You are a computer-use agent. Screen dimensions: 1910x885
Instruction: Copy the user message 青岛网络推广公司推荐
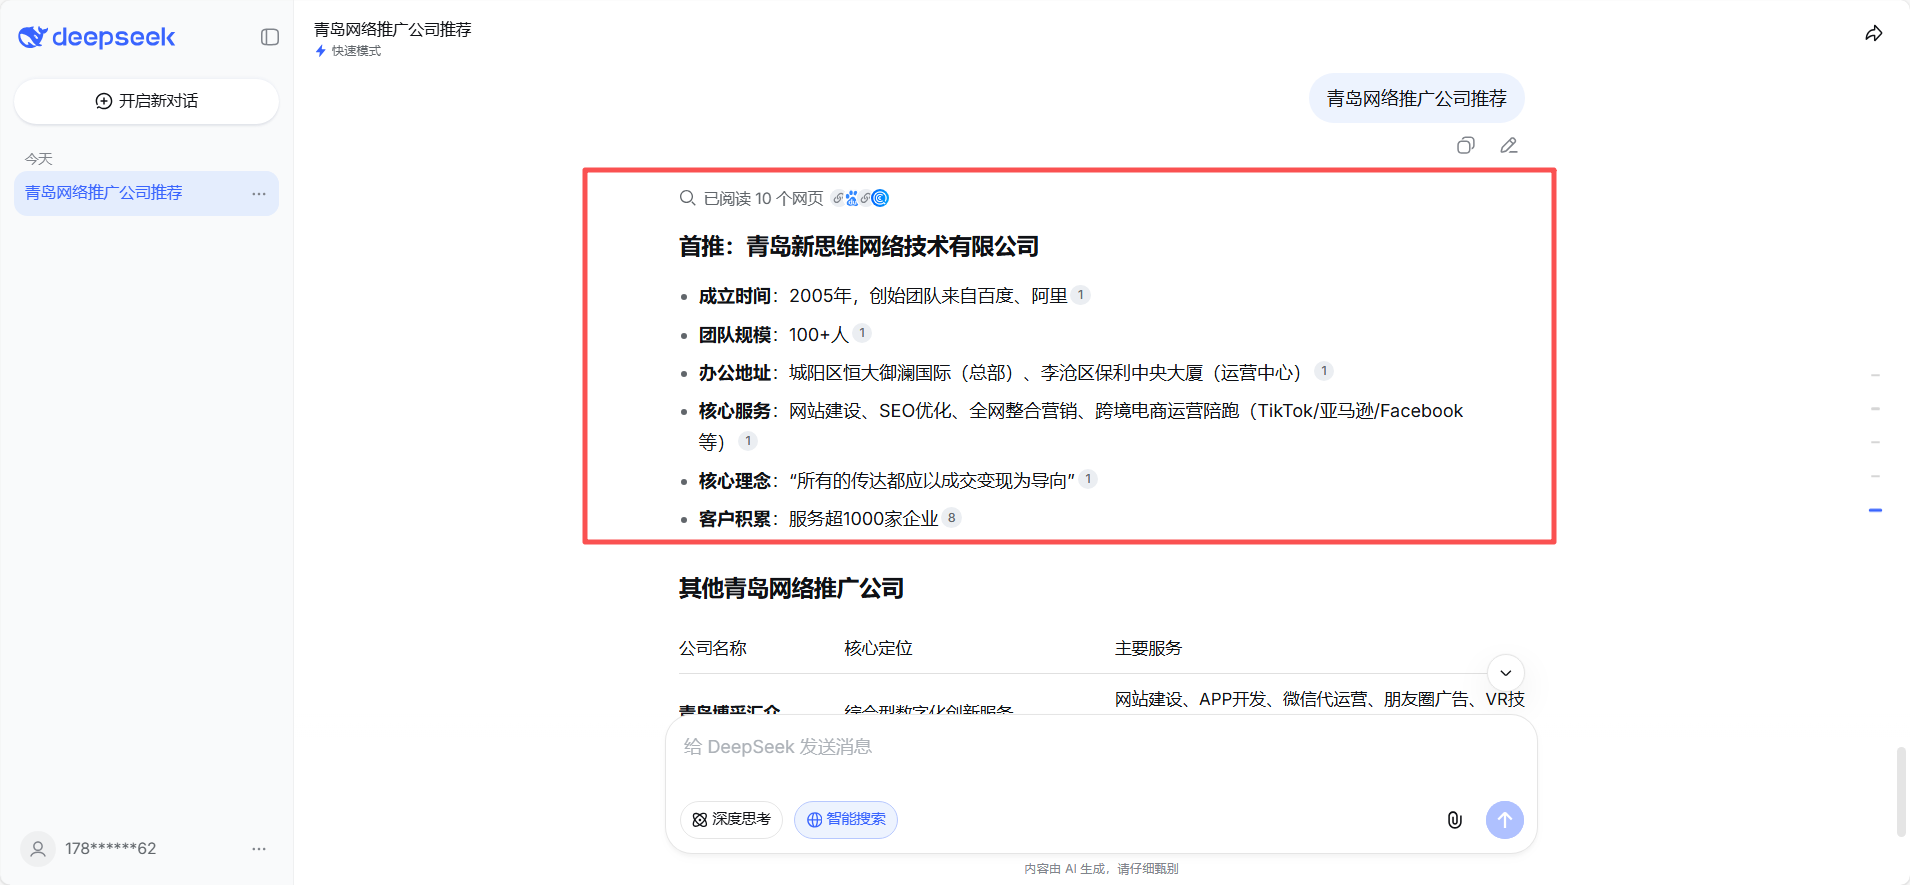point(1466,146)
